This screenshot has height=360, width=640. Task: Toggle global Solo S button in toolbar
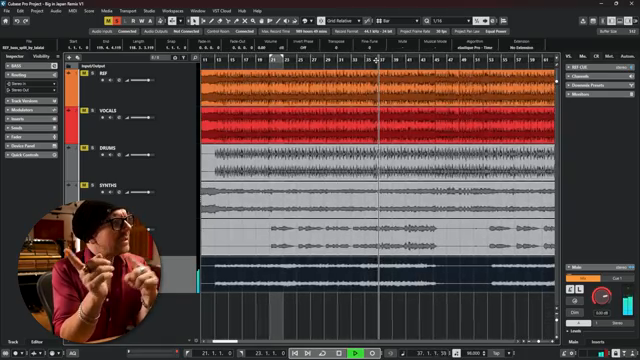(117, 21)
